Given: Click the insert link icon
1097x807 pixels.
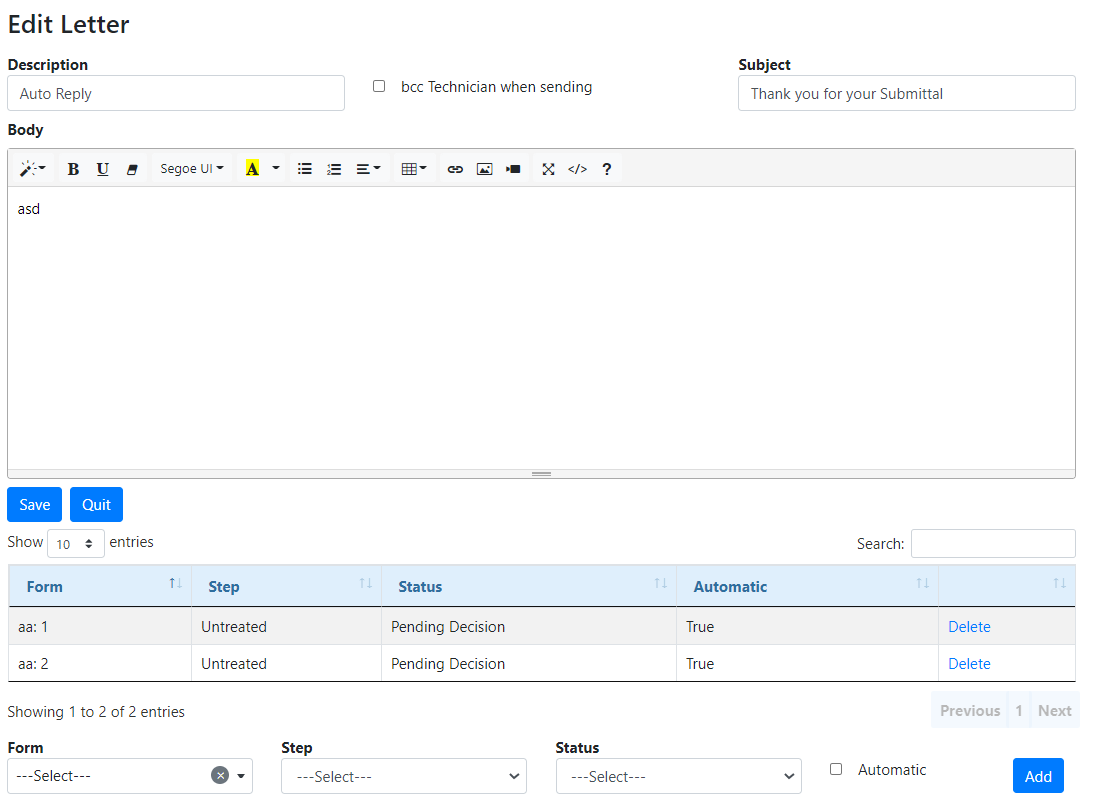Looking at the screenshot, I should point(455,169).
